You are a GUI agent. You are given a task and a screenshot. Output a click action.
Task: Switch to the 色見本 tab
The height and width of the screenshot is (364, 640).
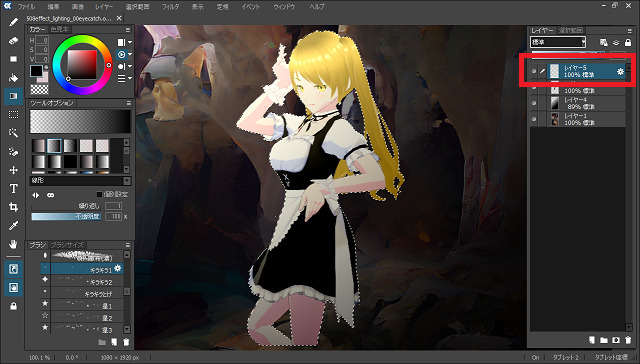point(60,29)
